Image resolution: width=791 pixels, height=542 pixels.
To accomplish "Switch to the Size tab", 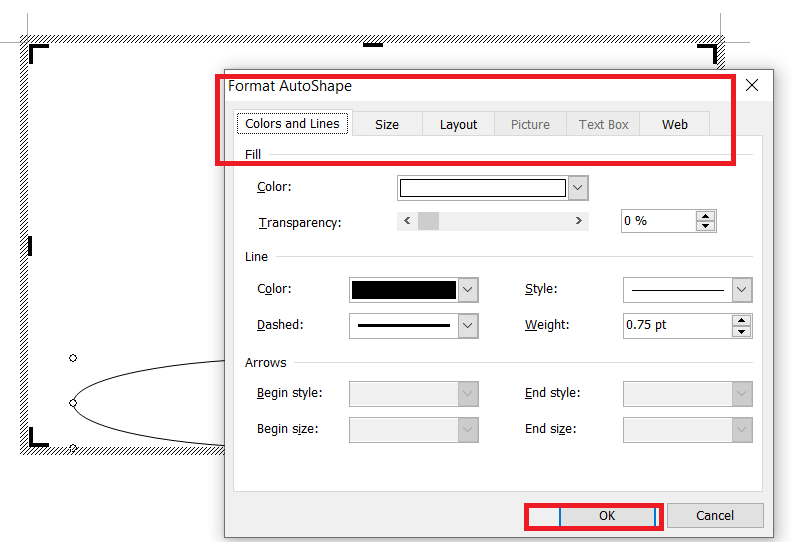I will click(387, 124).
